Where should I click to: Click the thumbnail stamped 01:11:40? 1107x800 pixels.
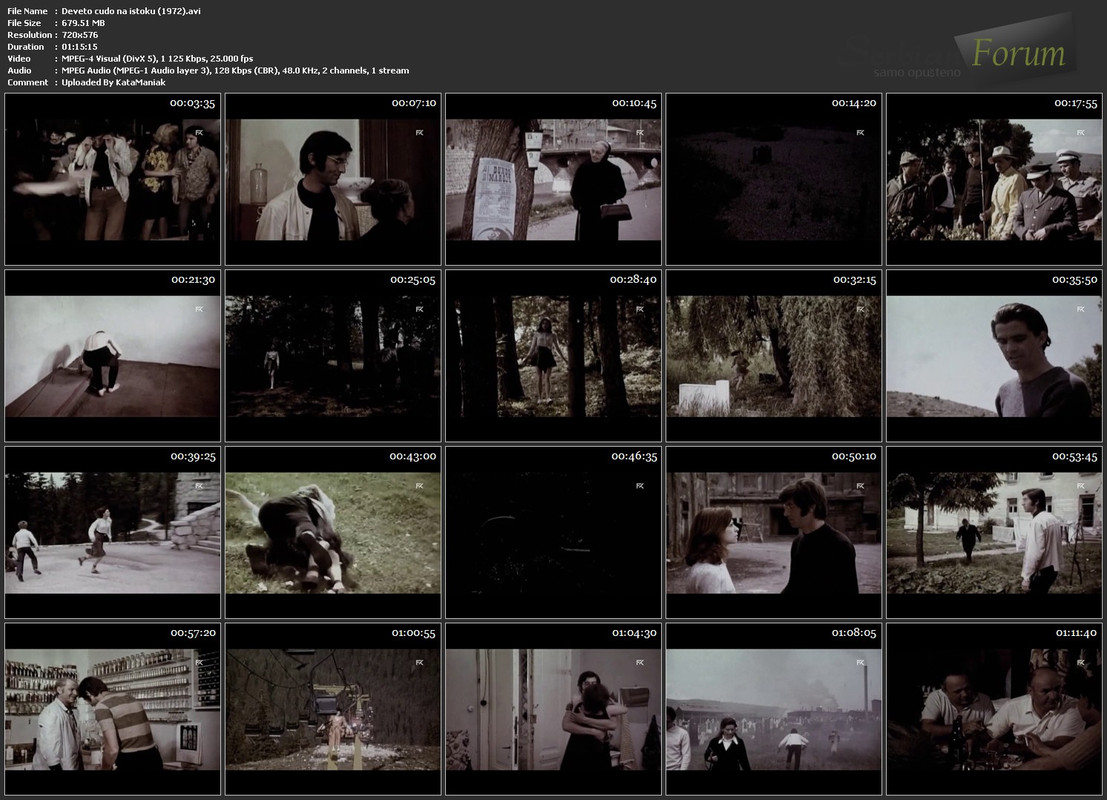993,709
